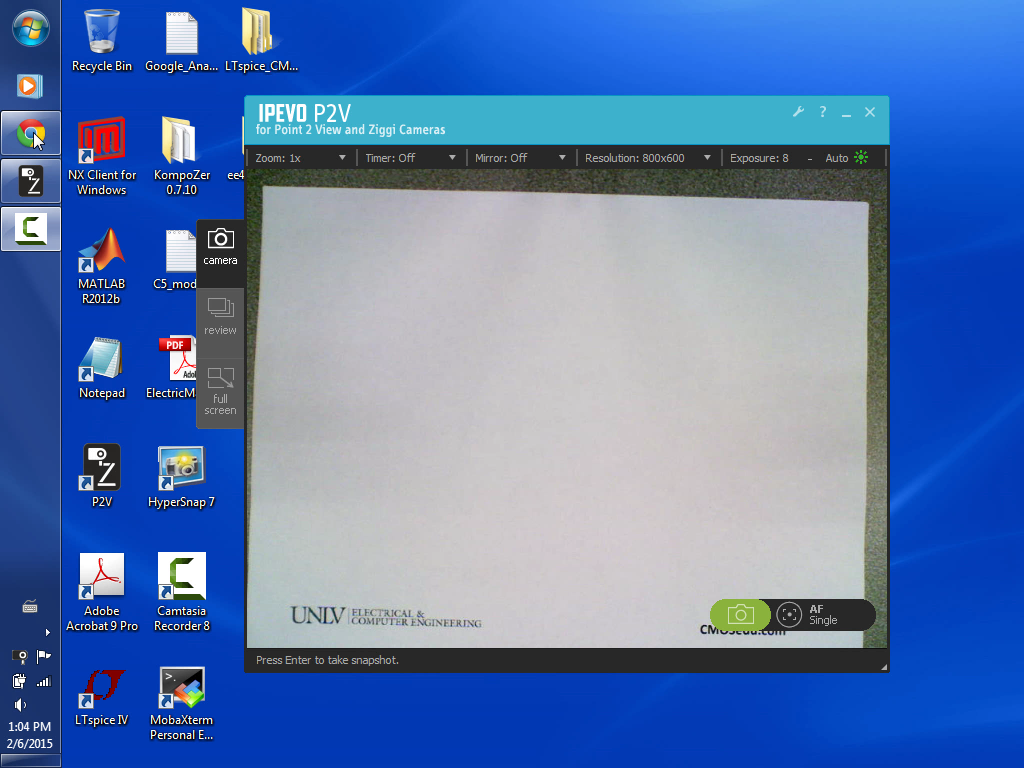Open Google Chrome in taskbar
The image size is (1024, 768).
[31, 133]
